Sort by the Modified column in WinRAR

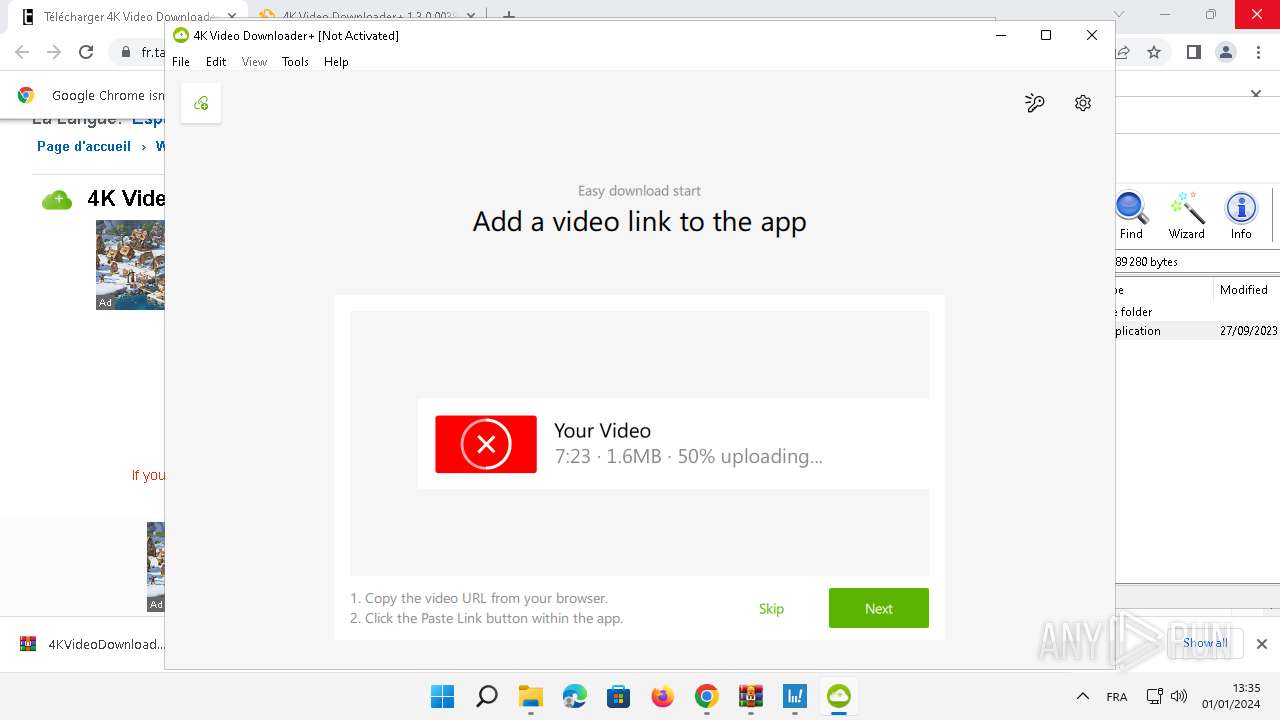(1246, 290)
